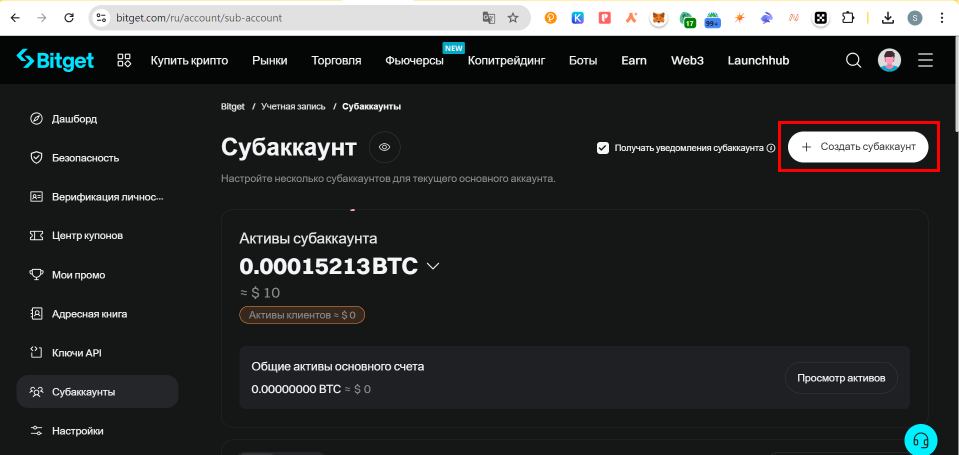Click Активы клиентов ≈ $0 badge
Viewport: 959px width, 455px height.
click(x=302, y=315)
